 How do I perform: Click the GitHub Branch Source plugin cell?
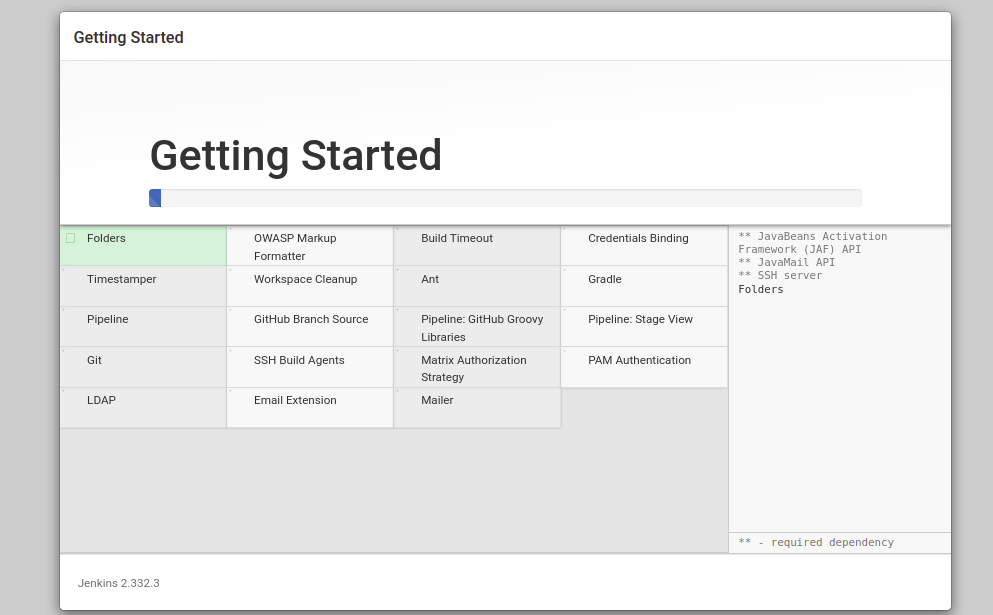[310, 327]
